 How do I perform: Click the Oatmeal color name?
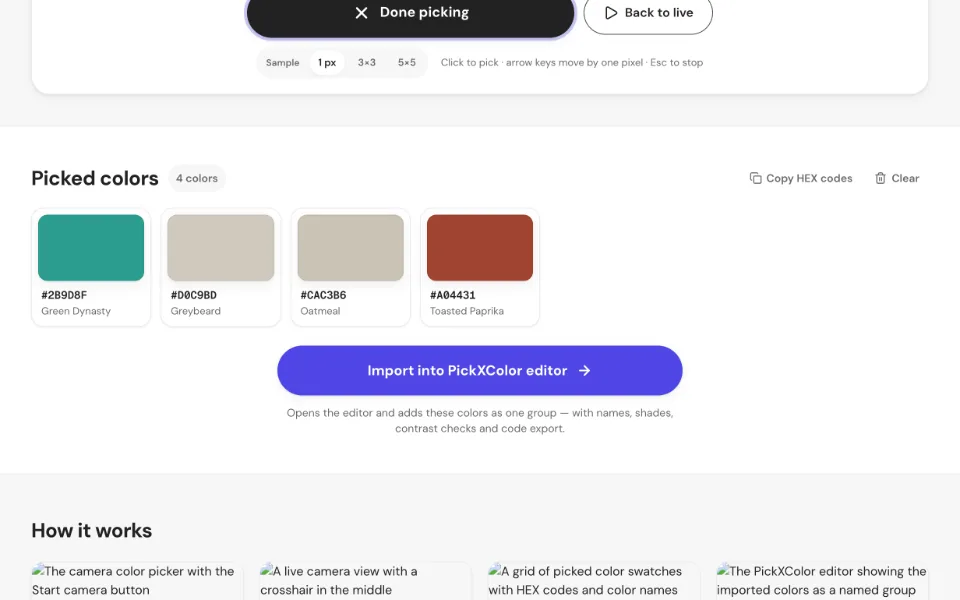[x=320, y=311]
